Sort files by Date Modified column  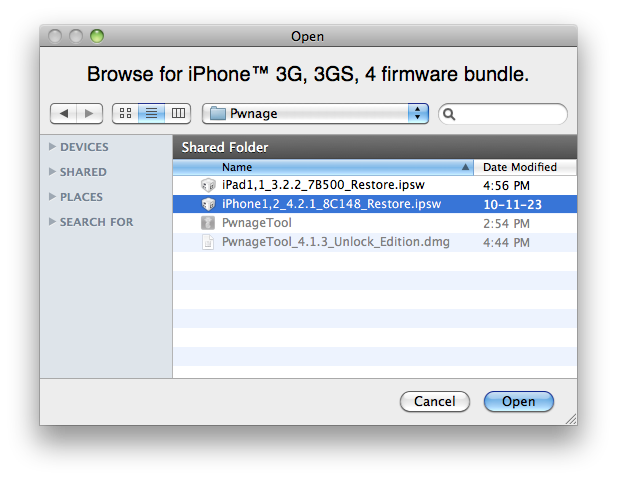pos(520,167)
